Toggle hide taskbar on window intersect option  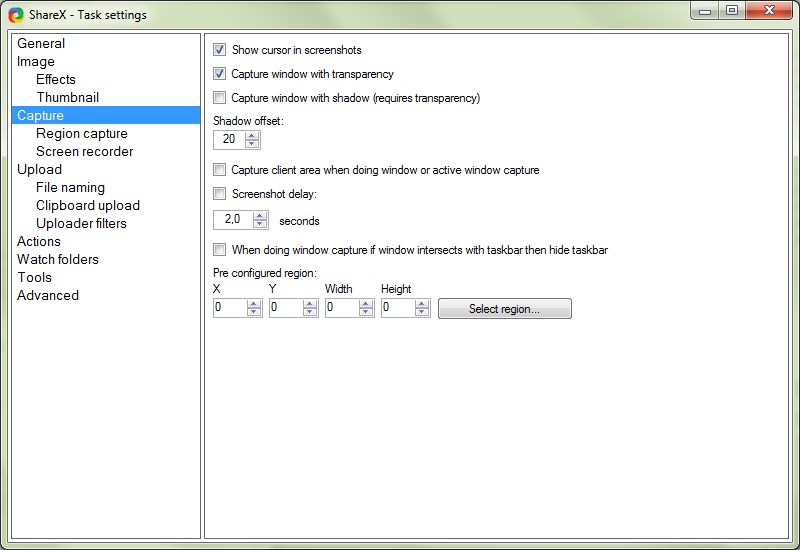220,250
